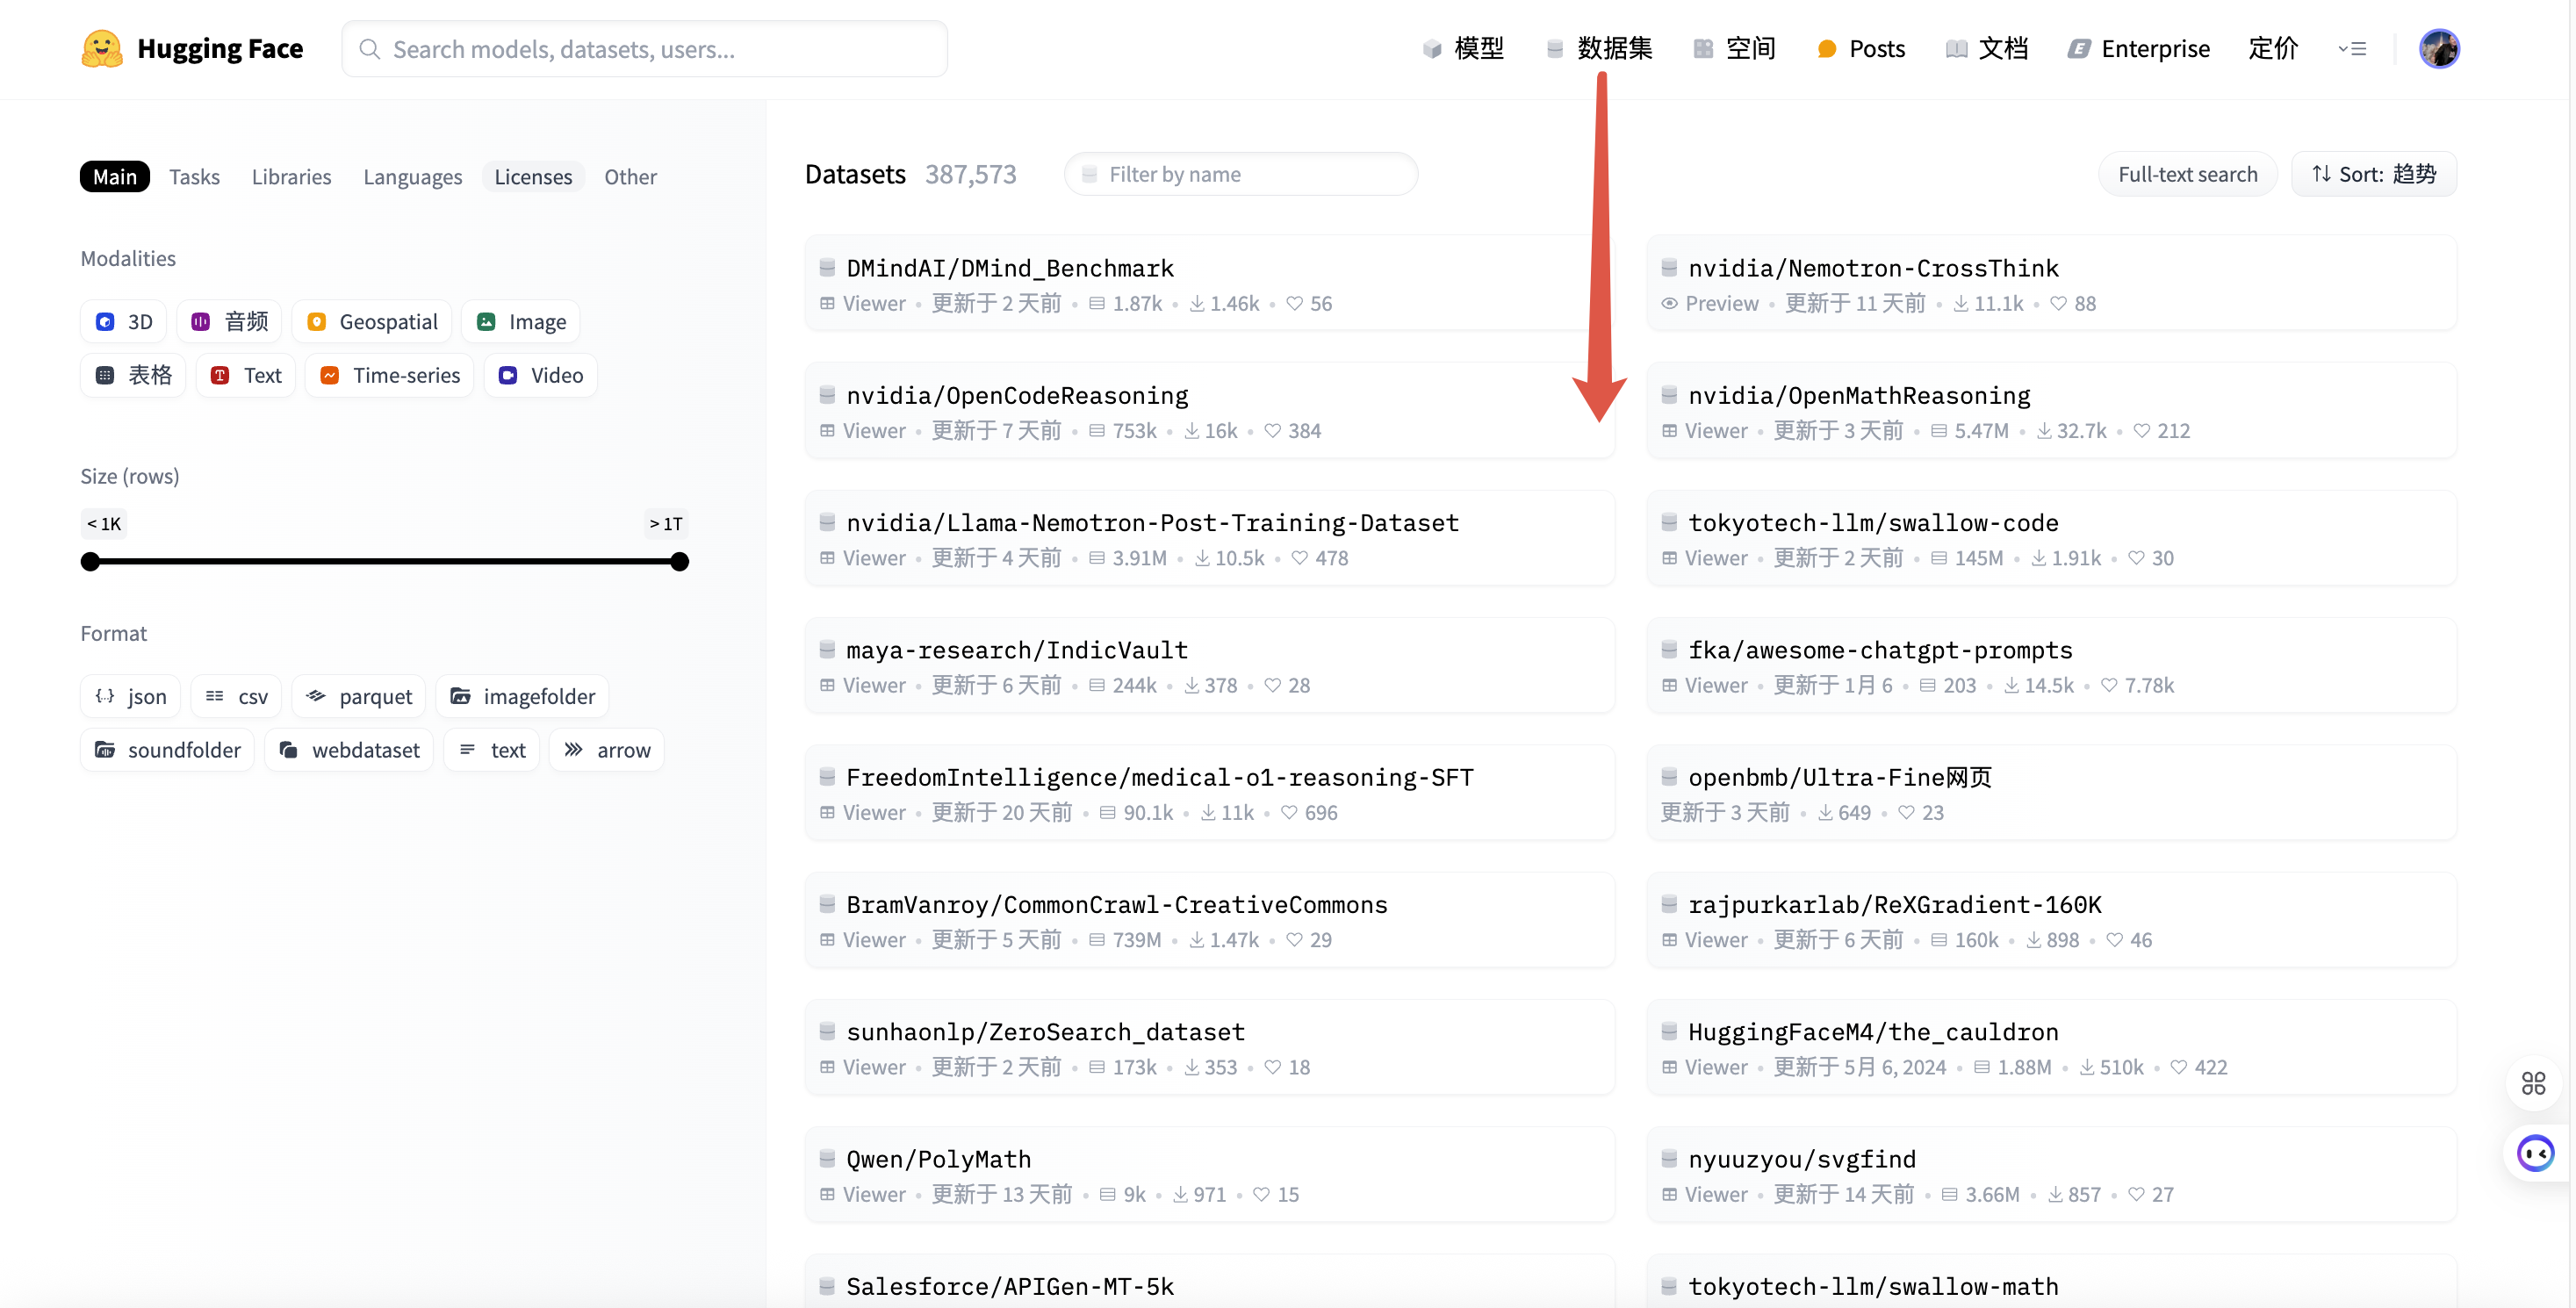Viewport: 2576px width, 1308px height.
Task: Click the floating apps grid icon
Action: pyautogui.click(x=2533, y=1083)
